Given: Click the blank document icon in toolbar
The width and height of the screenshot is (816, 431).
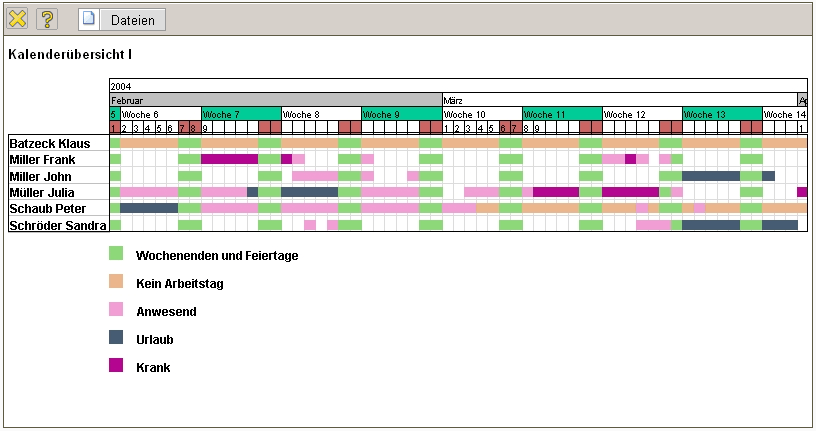Looking at the screenshot, I should pyautogui.click(x=89, y=20).
